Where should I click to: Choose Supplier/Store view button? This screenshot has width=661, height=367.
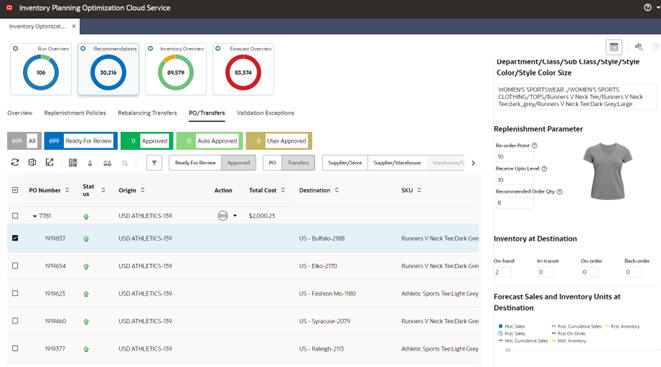tap(345, 163)
